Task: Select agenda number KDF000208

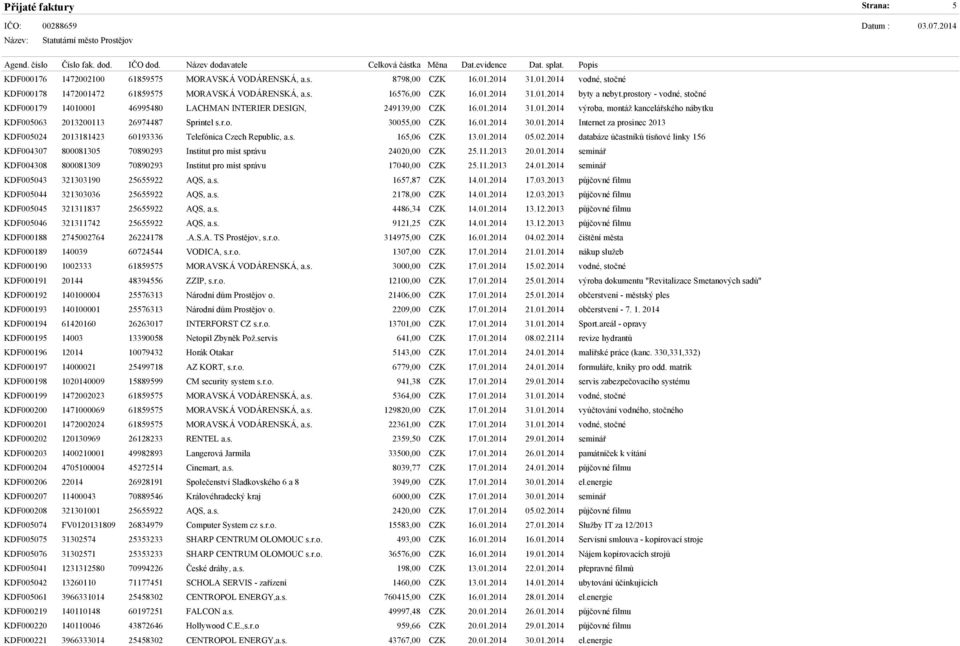Action: pos(25,511)
